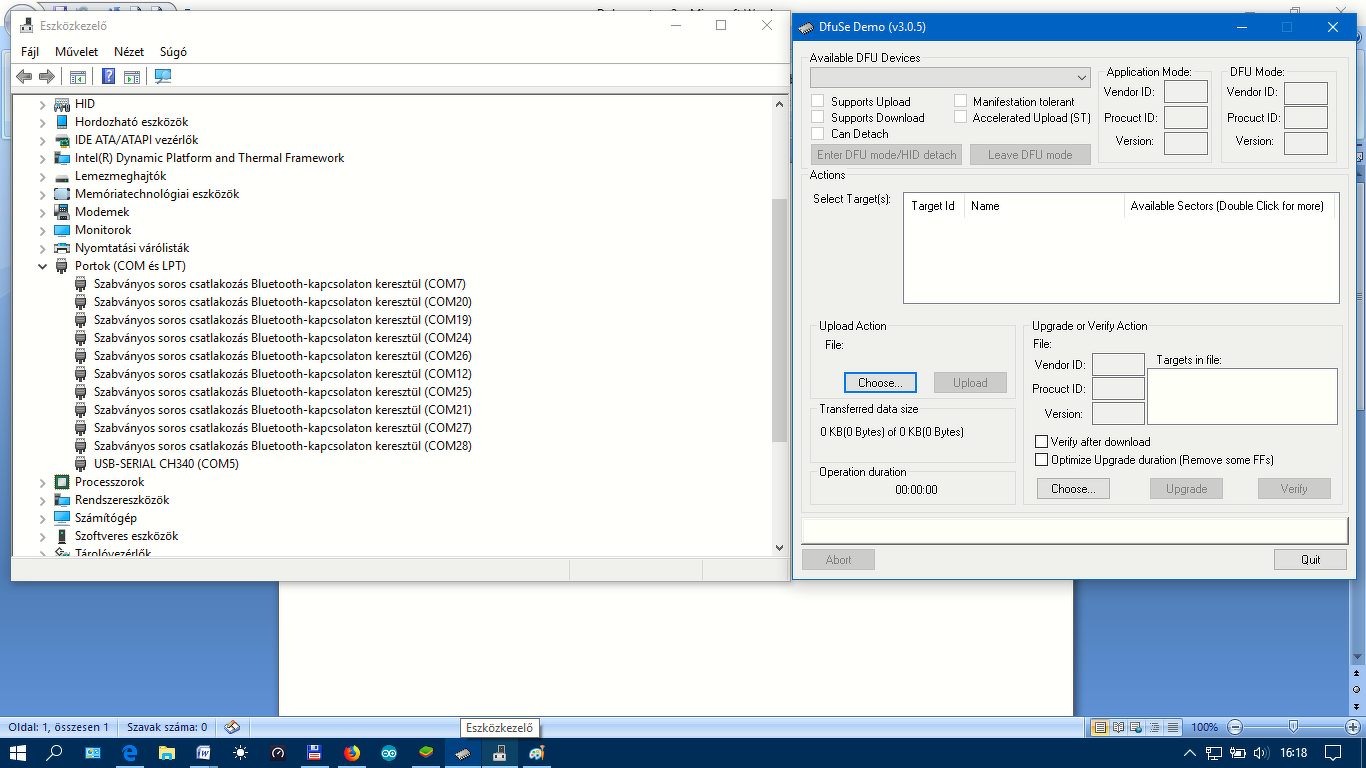
Task: Expand the Processzorok tree node
Action: coord(42,482)
